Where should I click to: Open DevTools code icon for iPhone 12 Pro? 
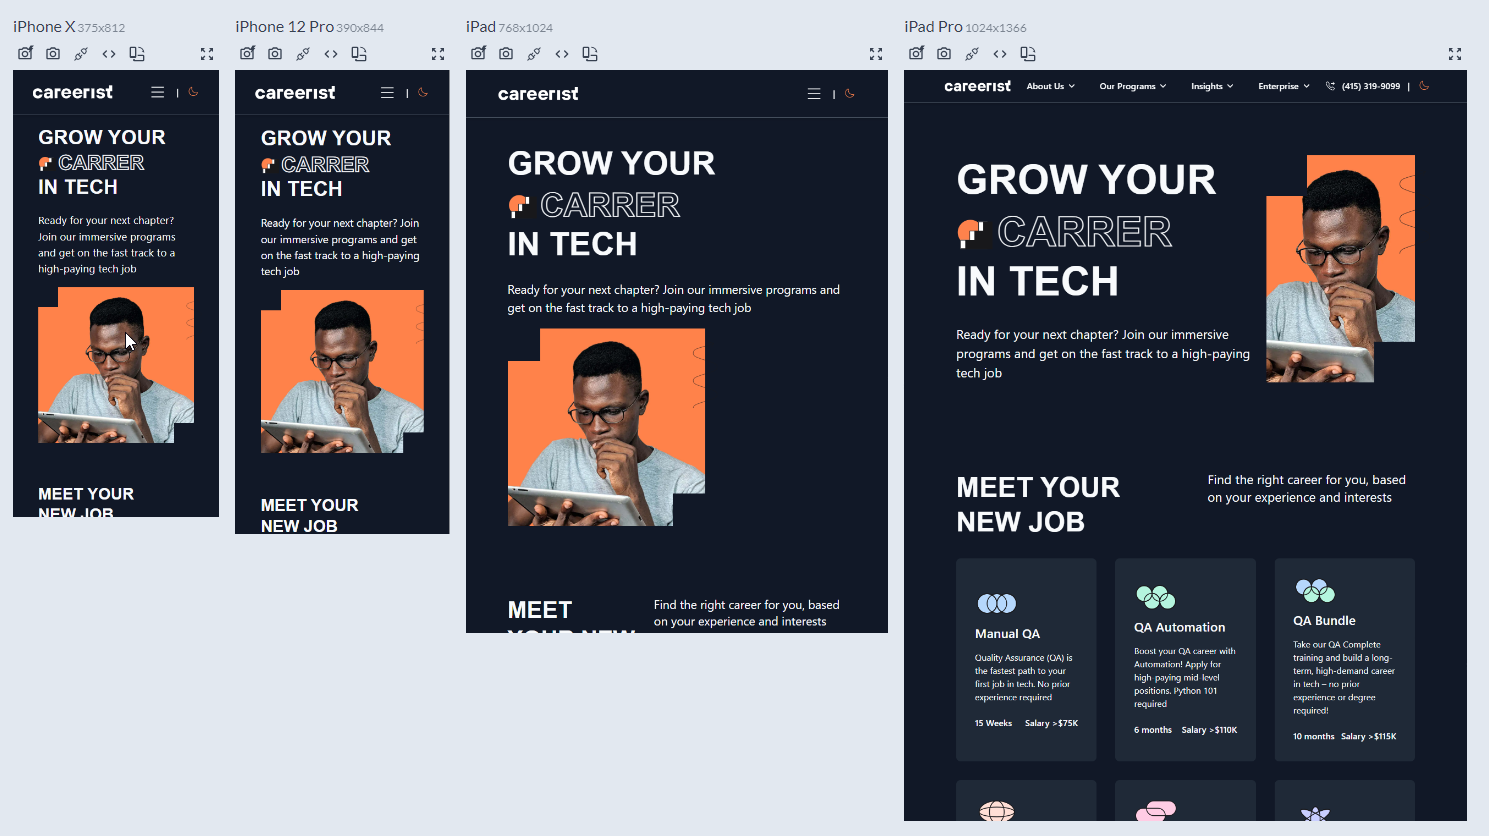(x=331, y=54)
